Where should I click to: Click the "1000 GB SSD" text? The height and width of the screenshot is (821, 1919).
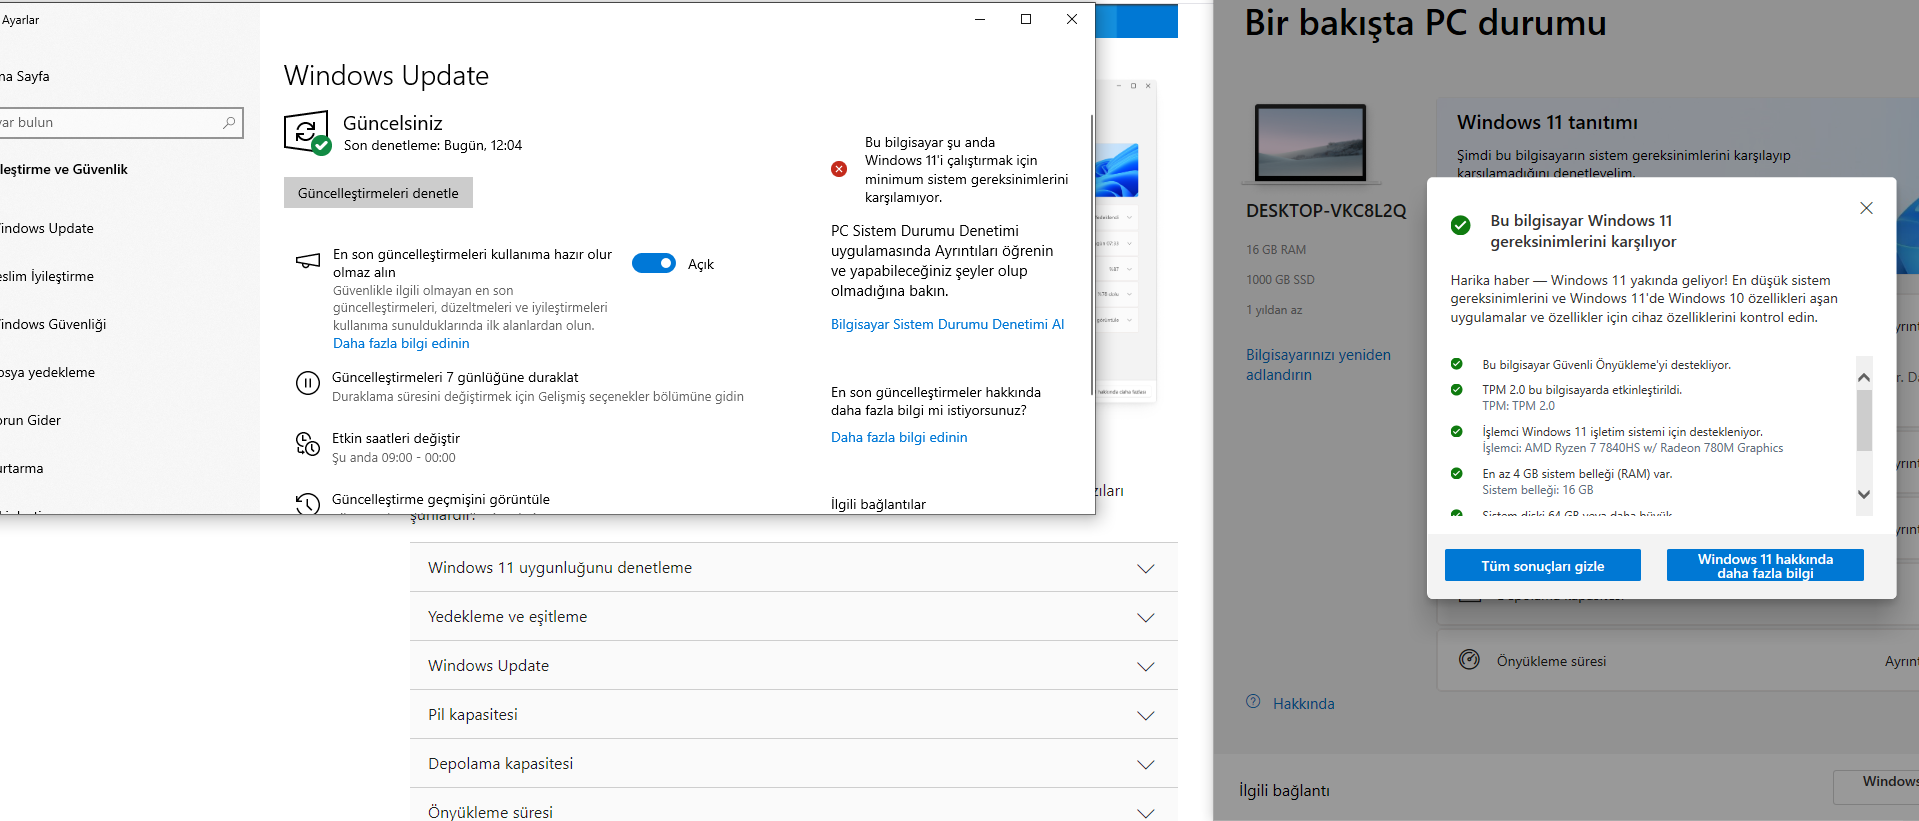coord(1280,279)
